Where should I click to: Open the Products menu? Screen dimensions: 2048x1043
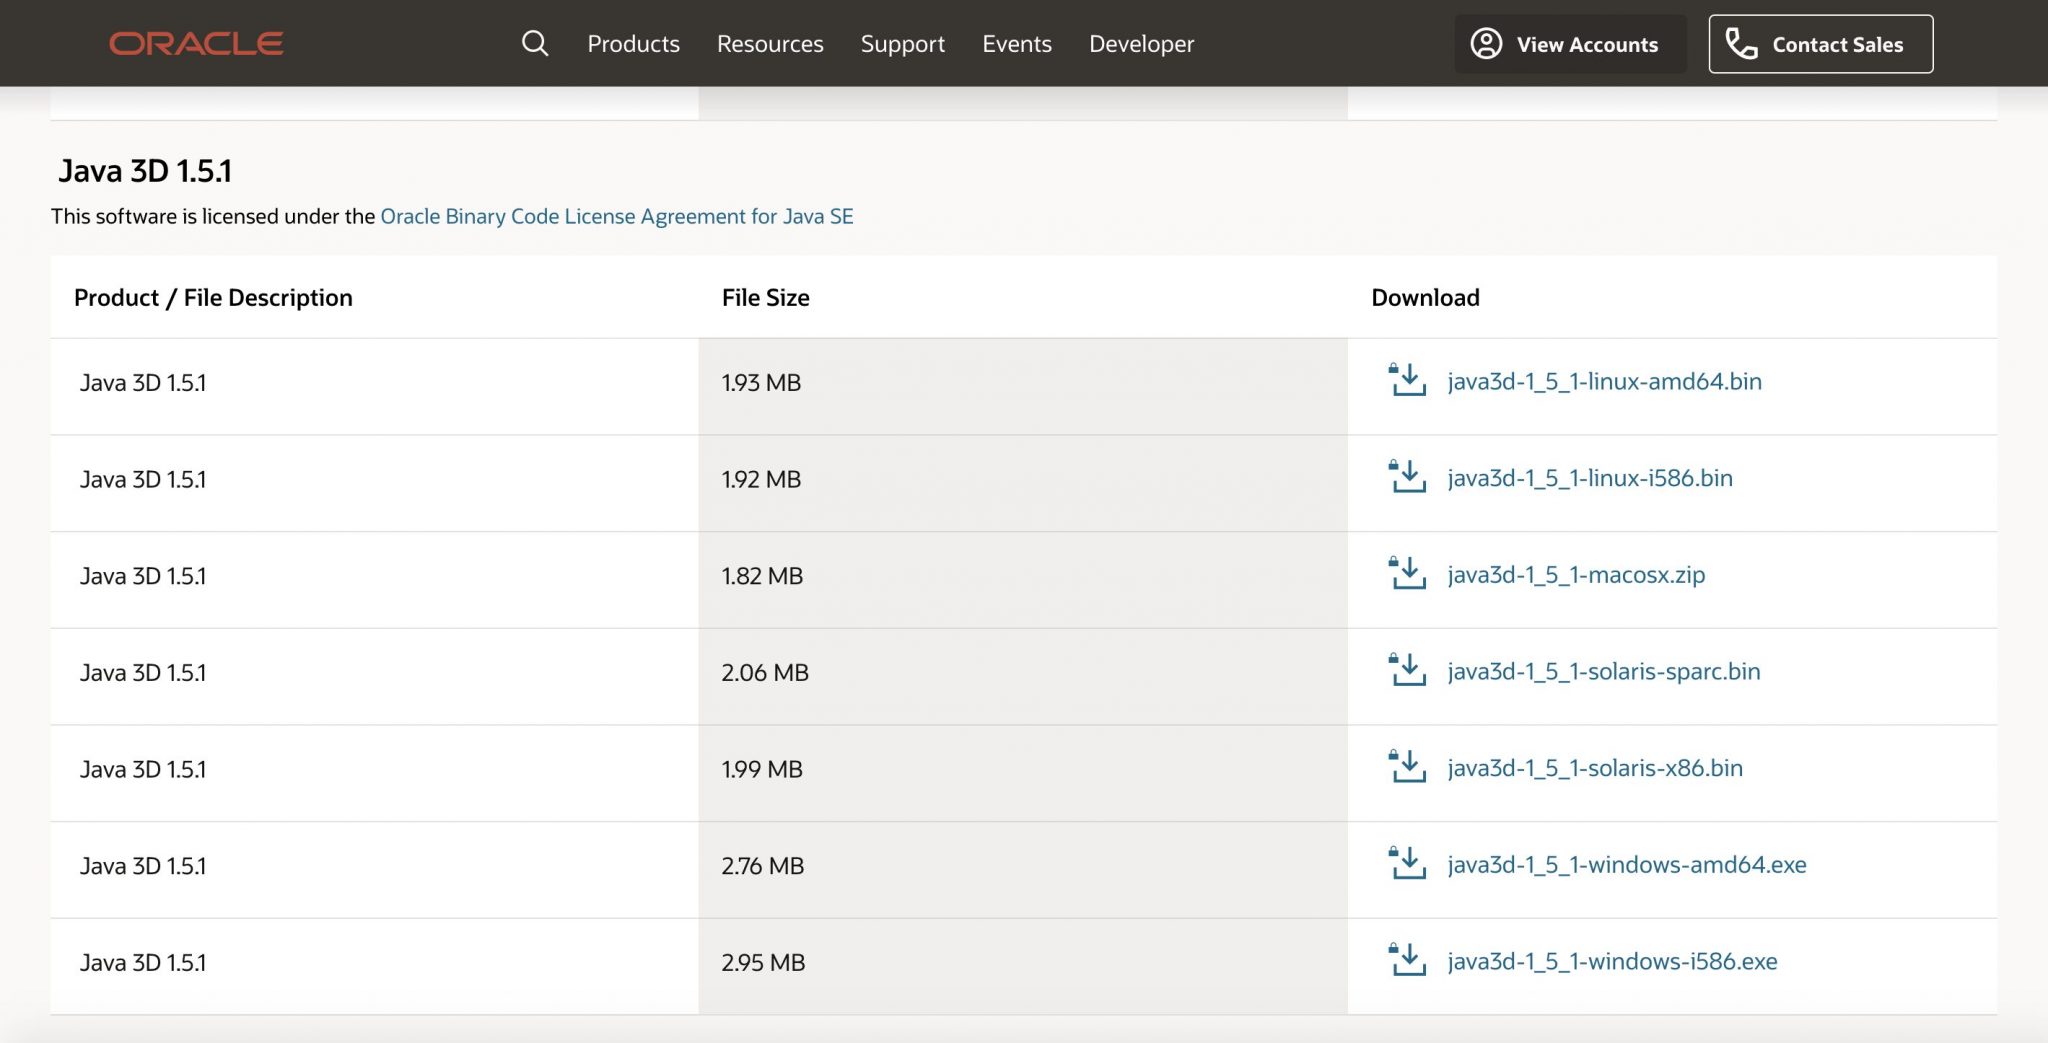tap(633, 44)
